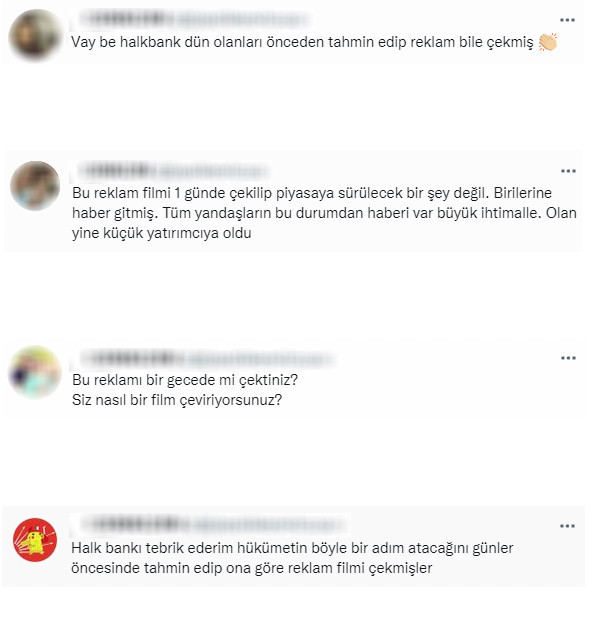Click blurred handle above 'Vay be halkbank' tweet

pos(243,19)
